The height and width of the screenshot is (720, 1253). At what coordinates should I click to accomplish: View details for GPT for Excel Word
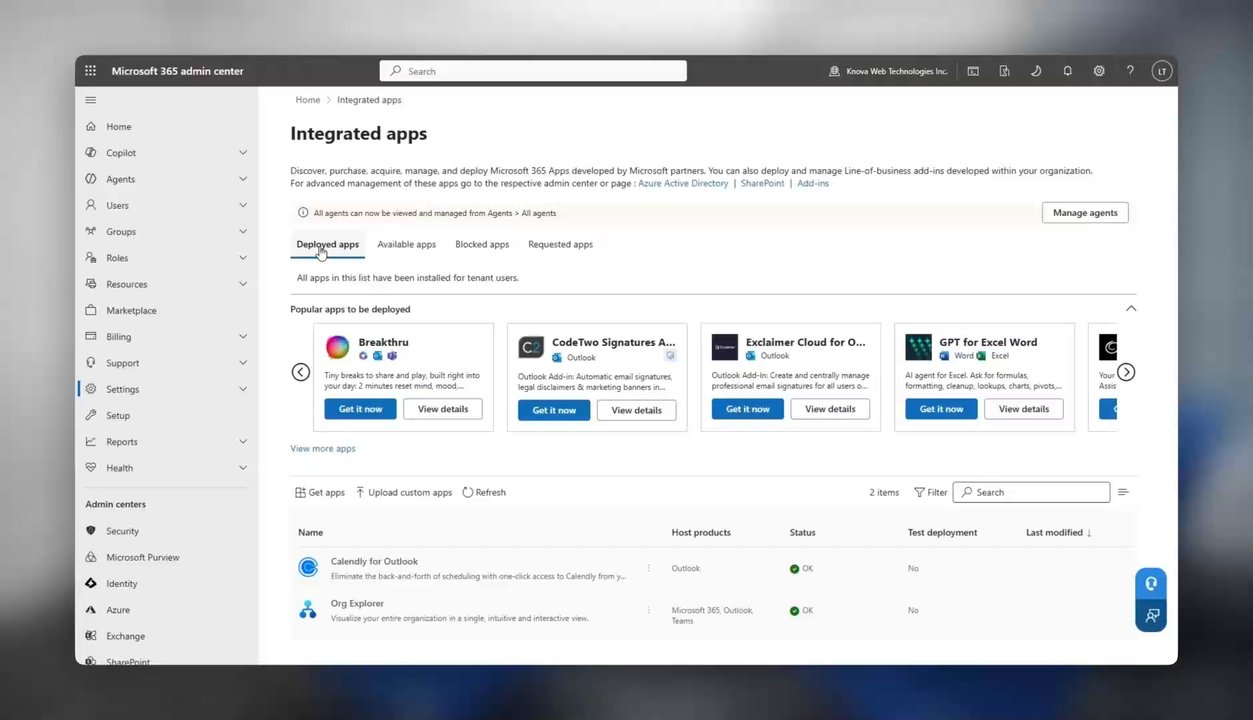1023,409
